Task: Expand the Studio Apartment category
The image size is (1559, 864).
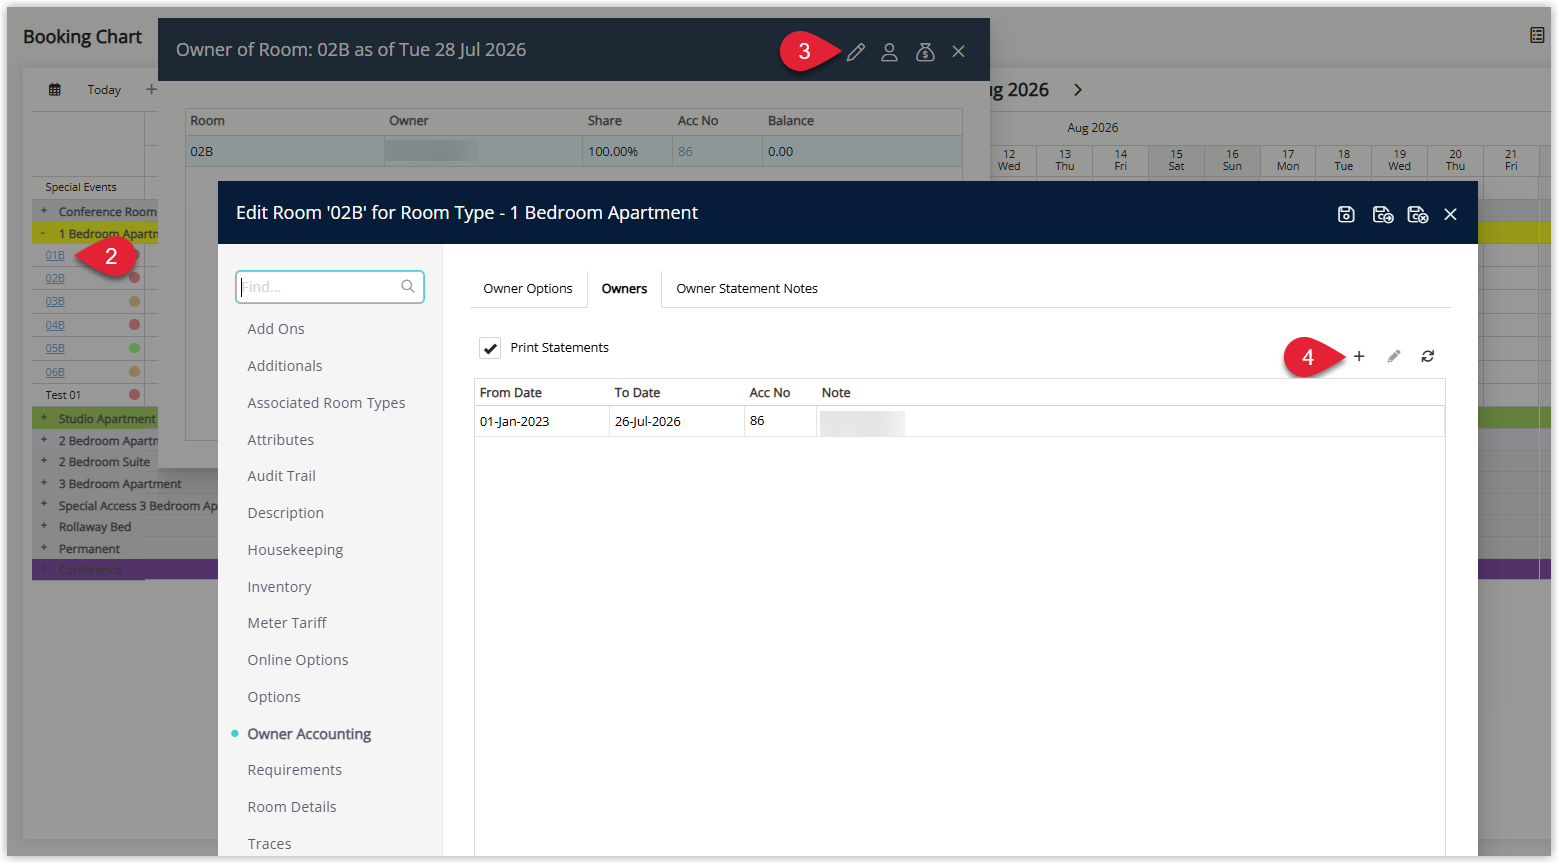Action: click(44, 418)
